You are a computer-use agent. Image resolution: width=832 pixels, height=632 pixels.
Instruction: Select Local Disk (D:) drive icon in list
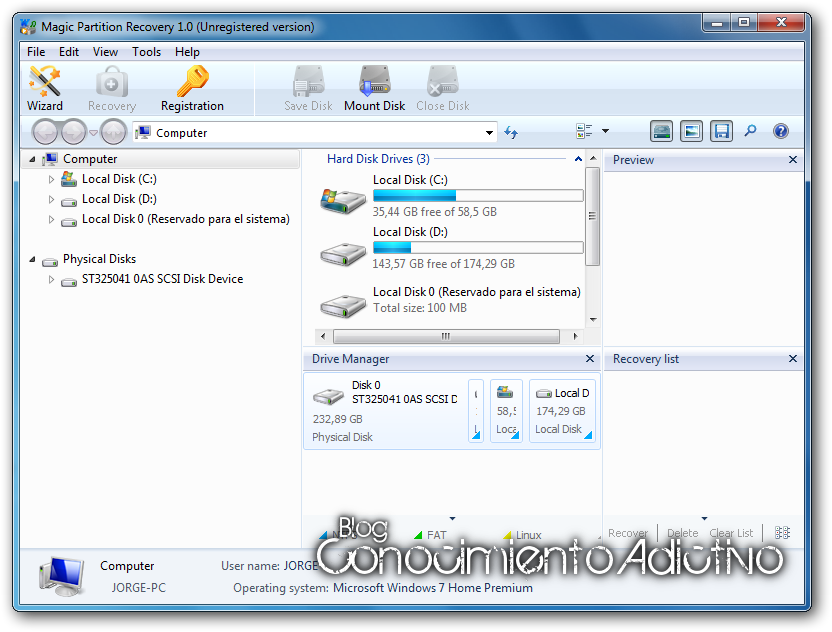click(343, 254)
